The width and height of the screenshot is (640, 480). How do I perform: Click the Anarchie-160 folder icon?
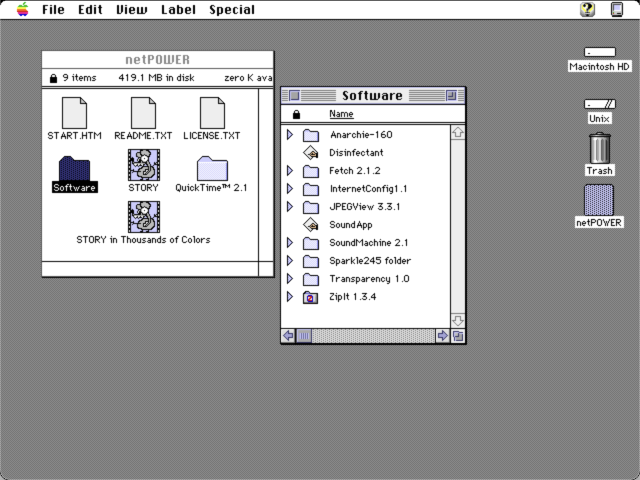(311, 135)
